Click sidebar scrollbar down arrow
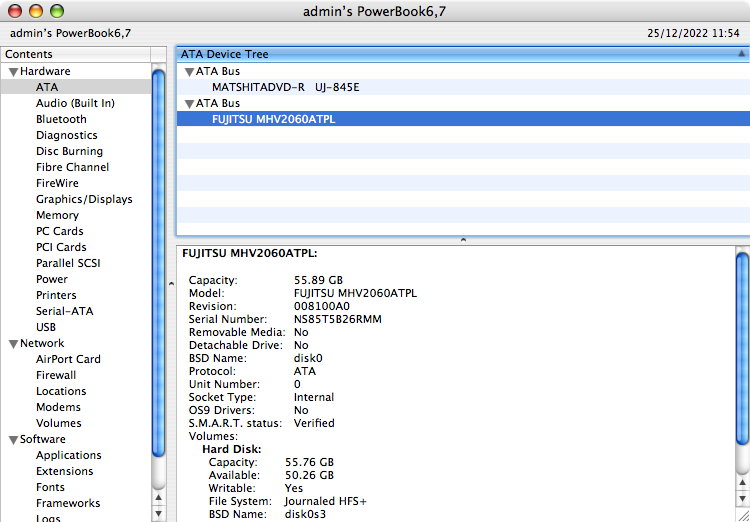 pos(158,514)
